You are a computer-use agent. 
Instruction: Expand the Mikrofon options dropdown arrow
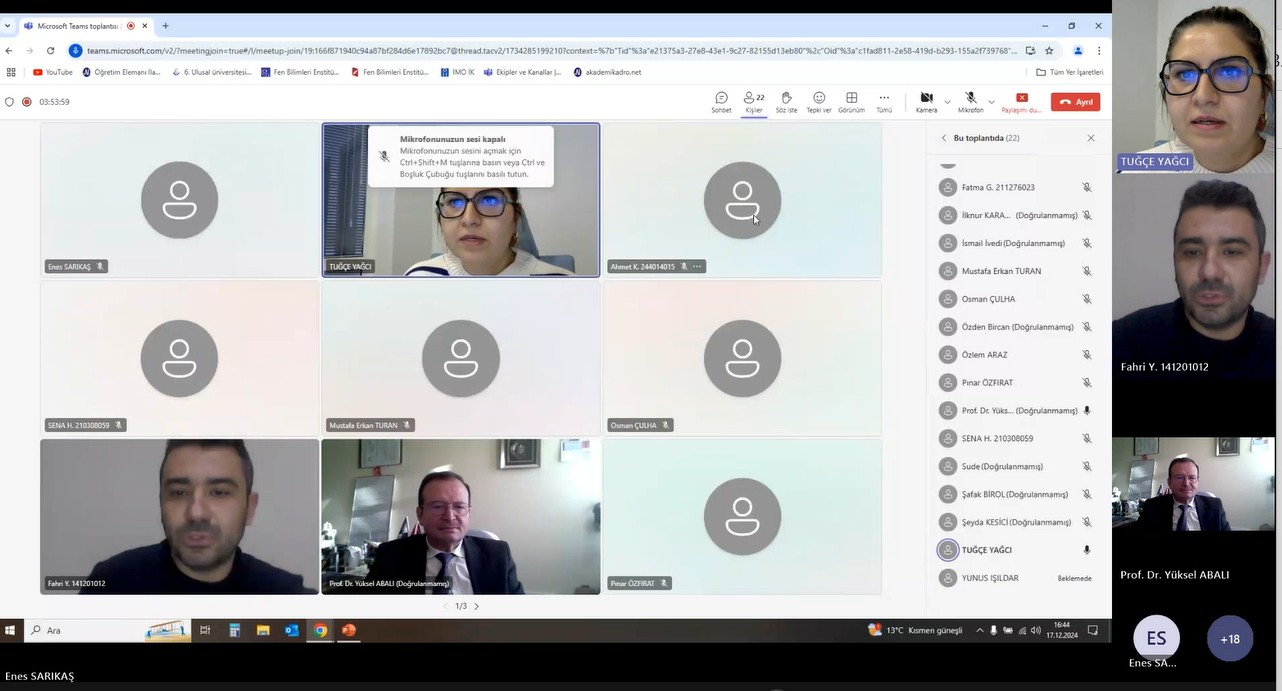pyautogui.click(x=991, y=102)
